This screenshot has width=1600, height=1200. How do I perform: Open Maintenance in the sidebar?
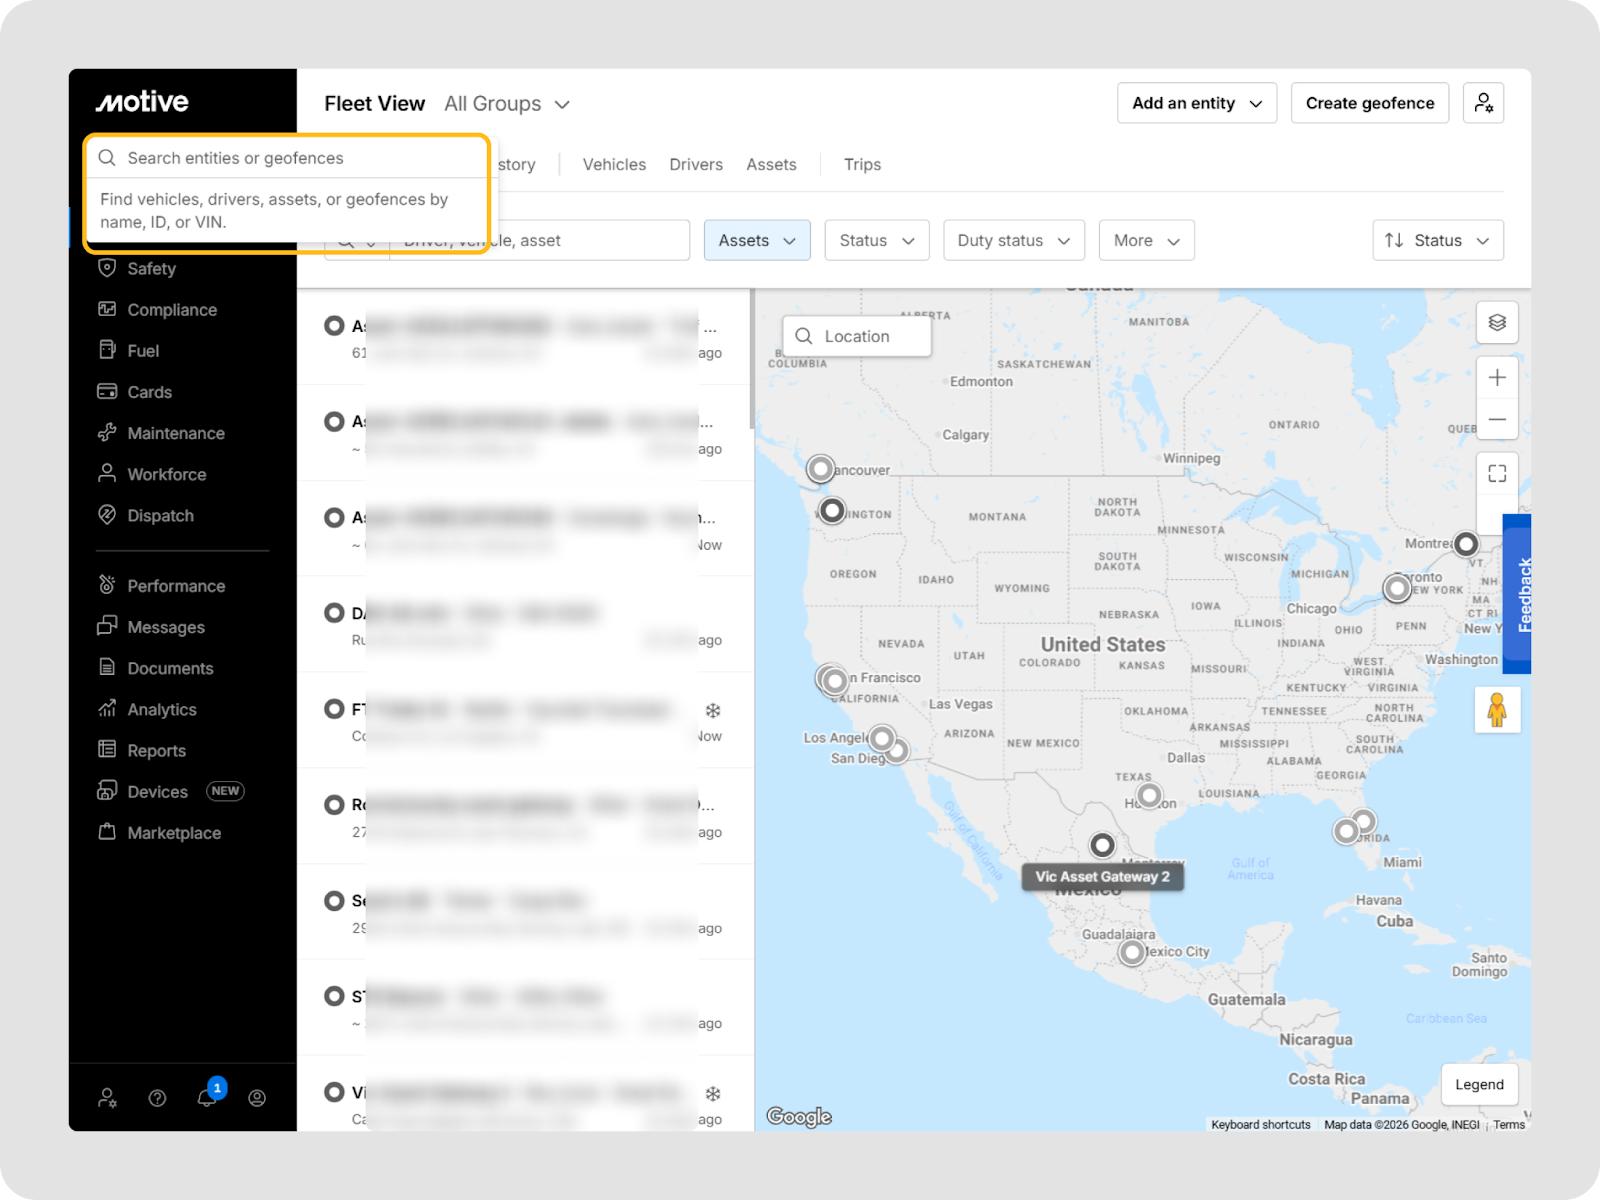coord(175,433)
